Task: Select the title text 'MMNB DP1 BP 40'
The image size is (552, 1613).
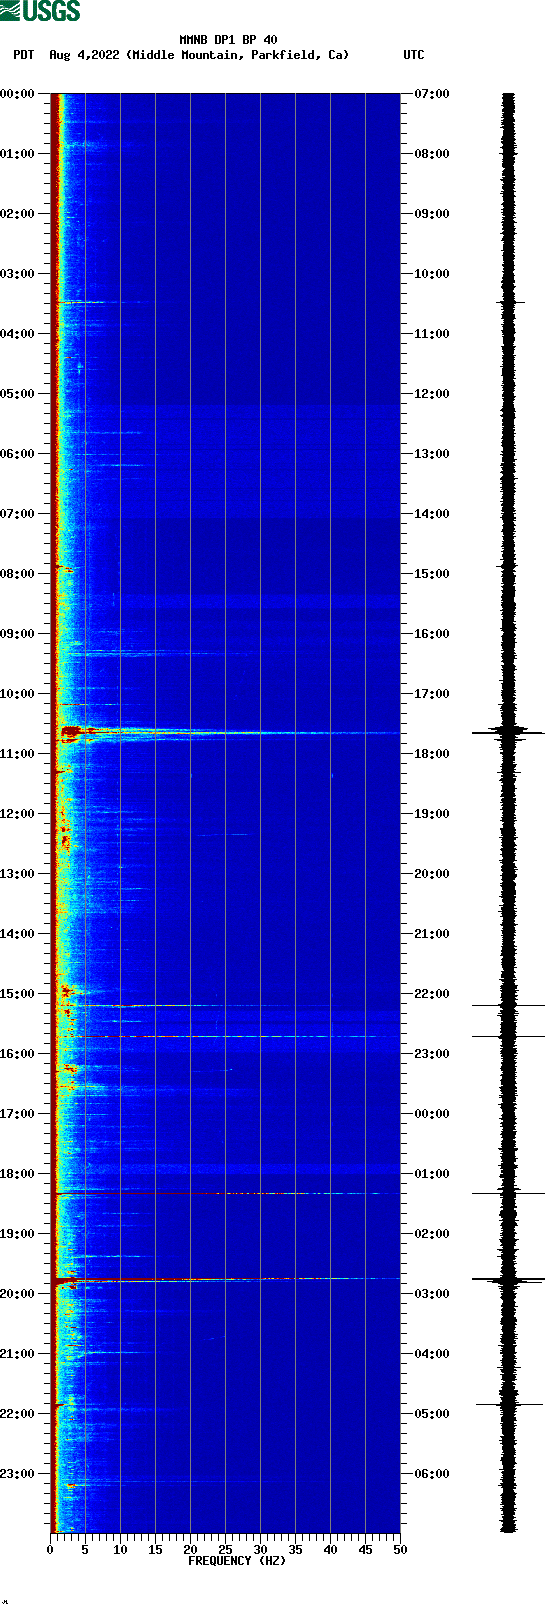Action: pos(228,40)
